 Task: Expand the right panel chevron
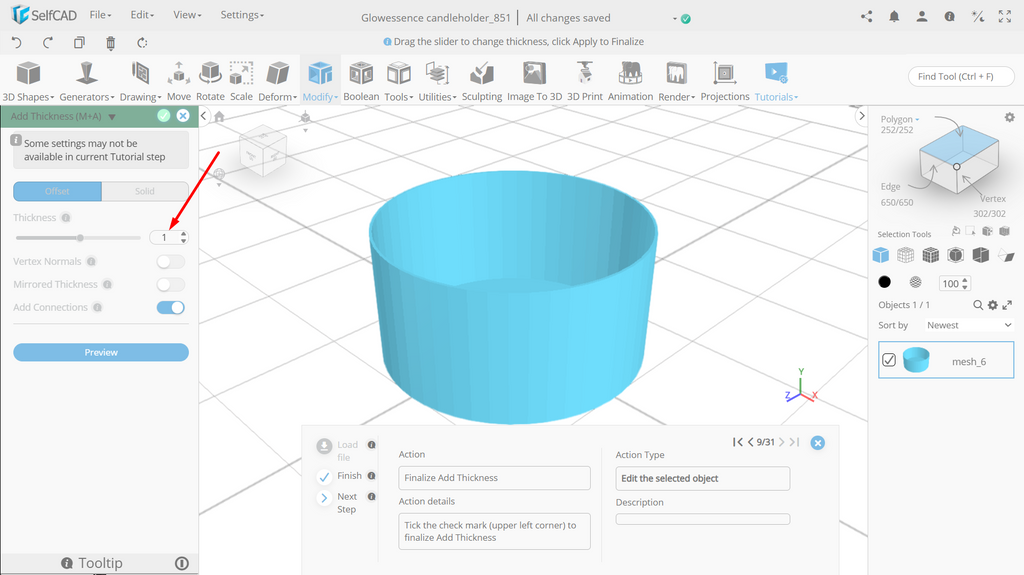coord(861,116)
